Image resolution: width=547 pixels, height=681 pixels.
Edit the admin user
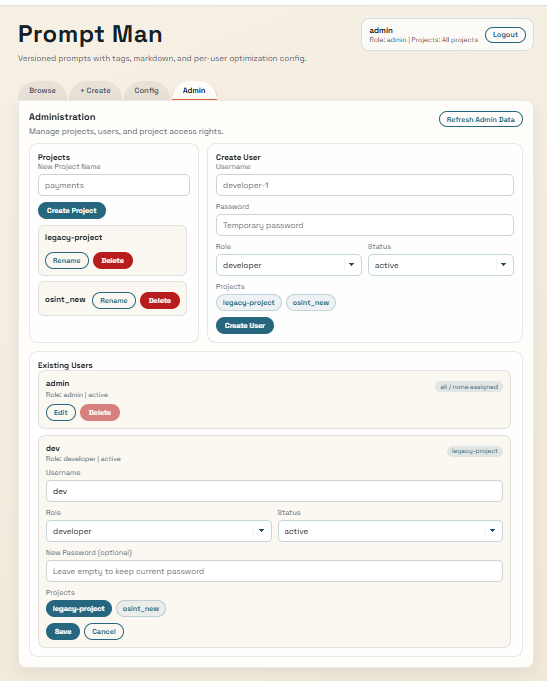pyautogui.click(x=61, y=413)
